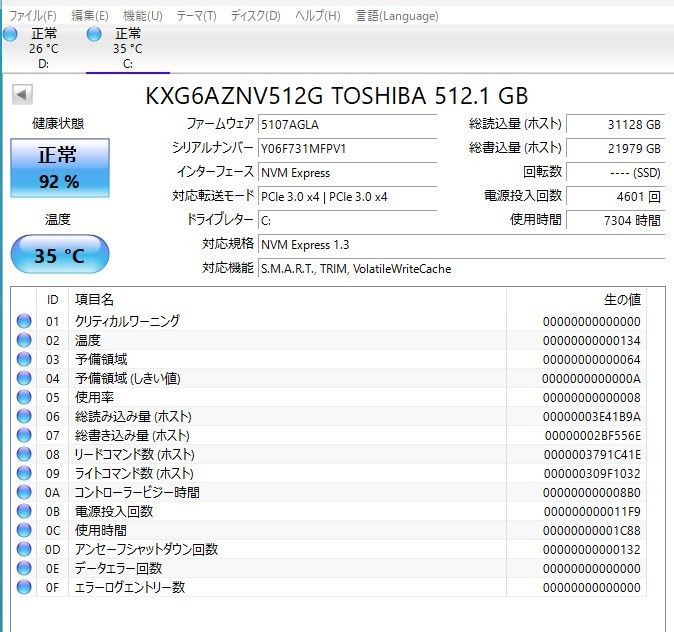
Task: Select the アンセーフシャットダウン回数 row
Action: pyautogui.click(x=329, y=549)
